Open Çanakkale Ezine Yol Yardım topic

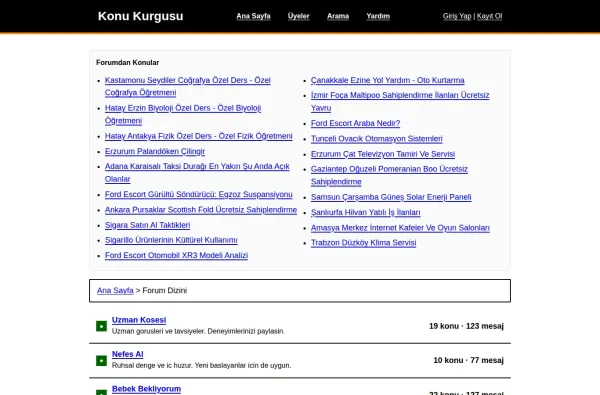(x=388, y=80)
